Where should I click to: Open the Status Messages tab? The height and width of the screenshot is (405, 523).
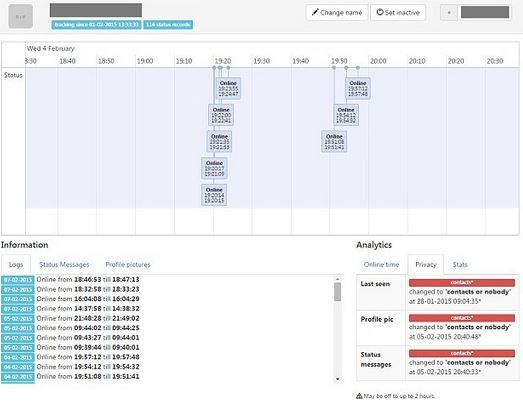(x=64, y=265)
